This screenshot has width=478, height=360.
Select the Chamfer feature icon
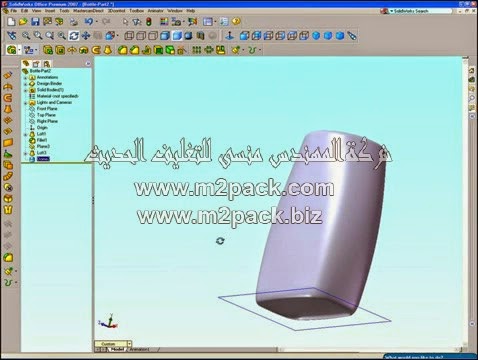coord(135,50)
